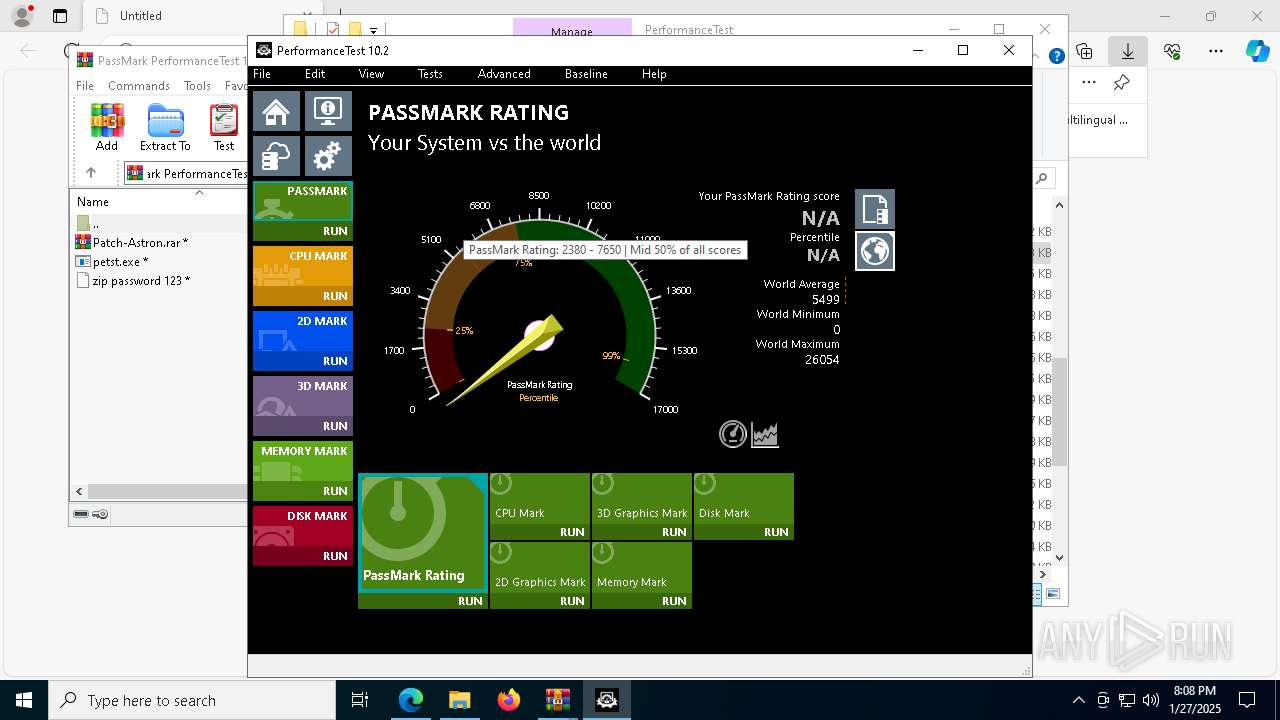Open WinRAR's File menu
1280x720 pixels.
[85, 86]
